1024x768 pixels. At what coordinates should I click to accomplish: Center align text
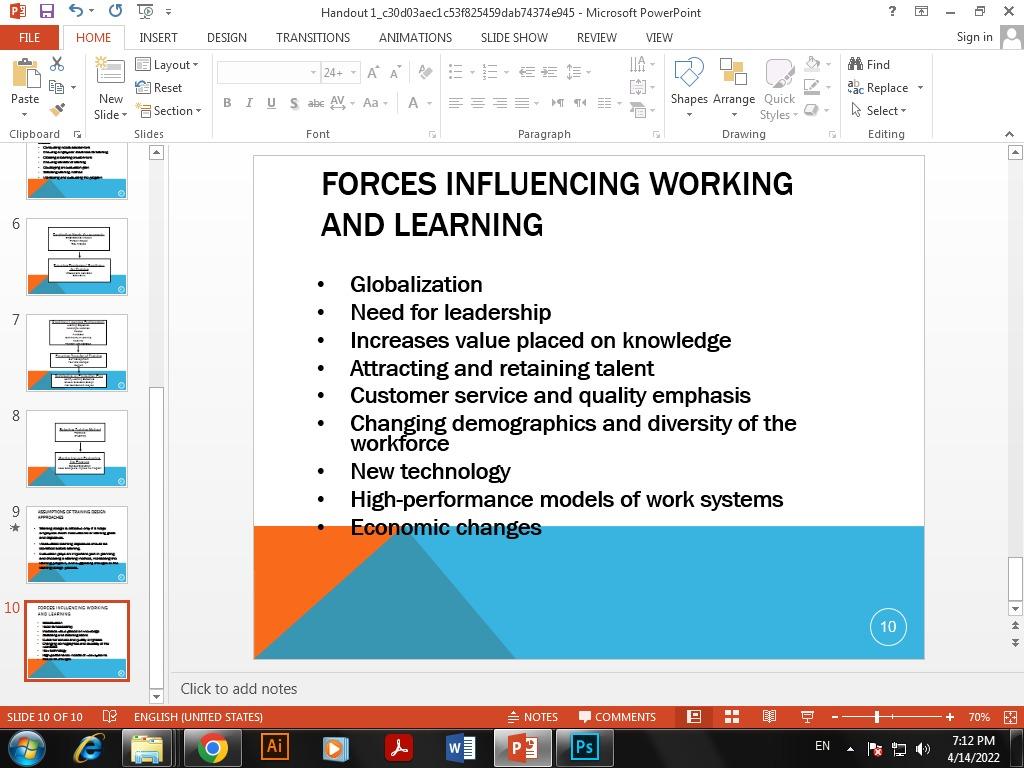[477, 103]
